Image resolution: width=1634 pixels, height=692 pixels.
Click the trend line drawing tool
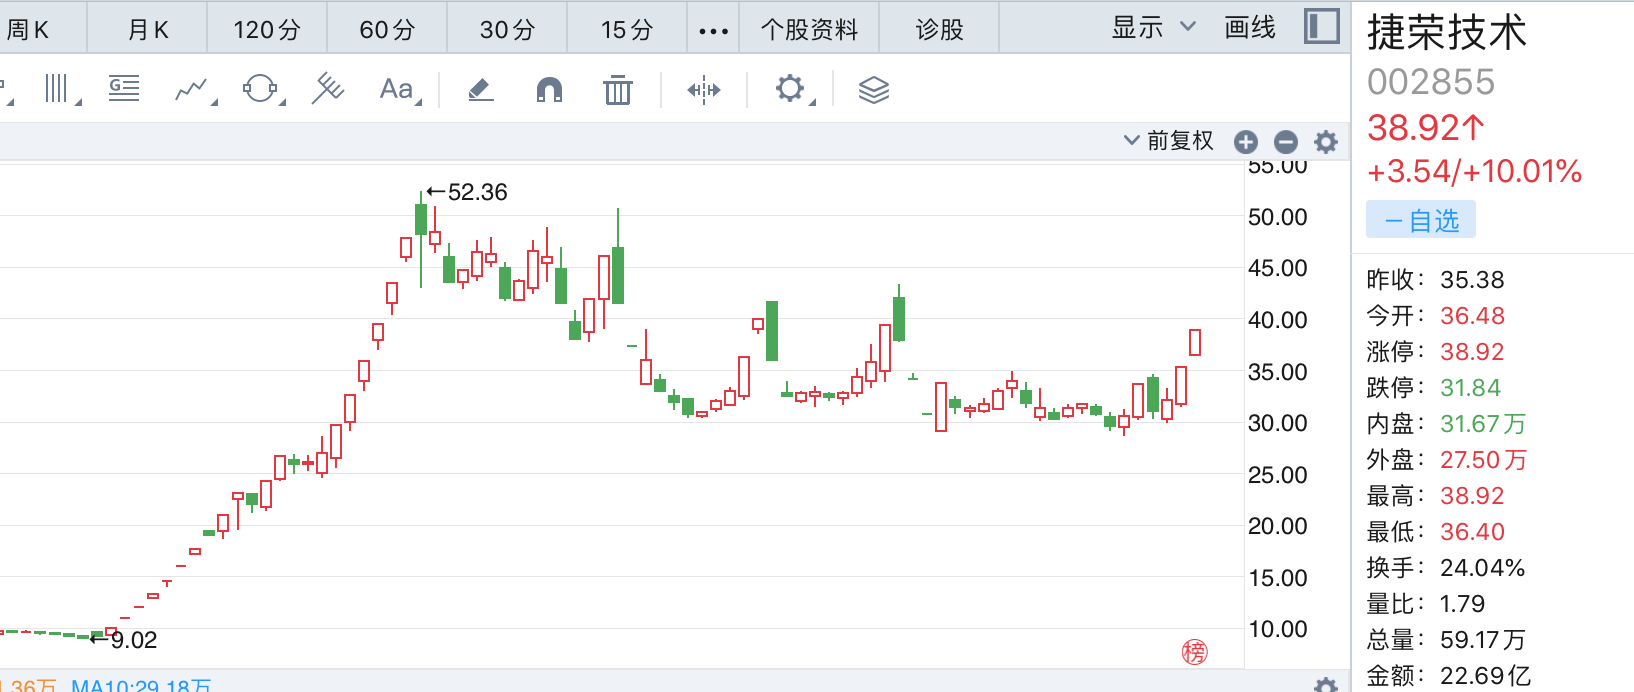click(192, 90)
